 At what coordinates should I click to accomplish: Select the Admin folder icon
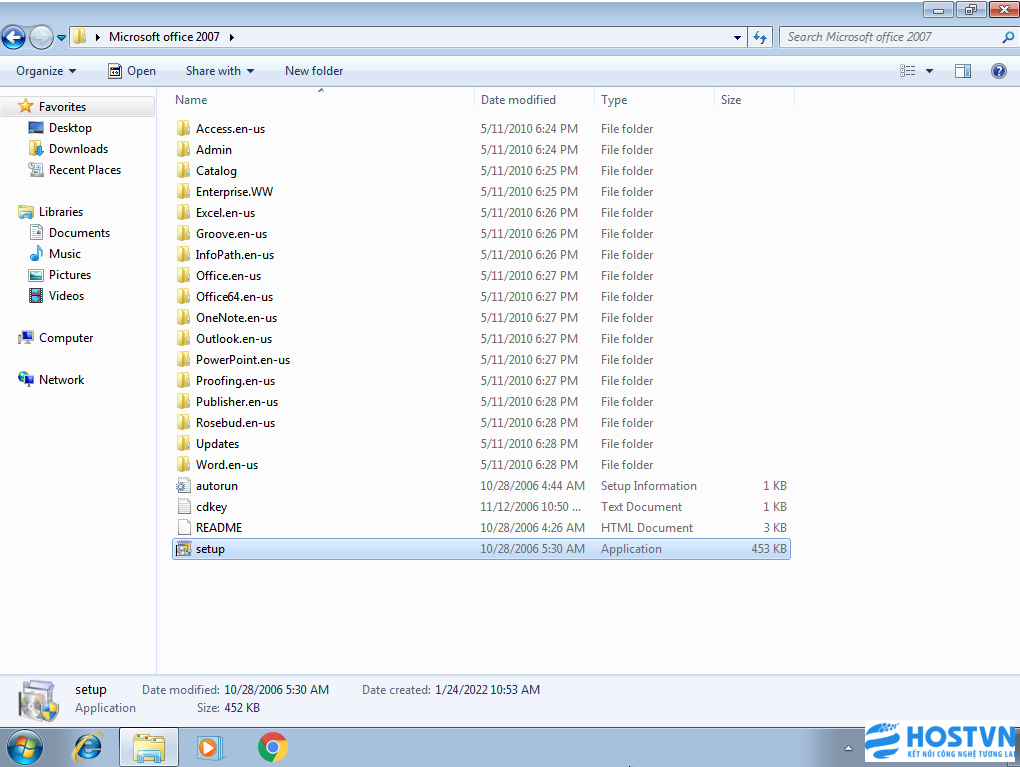point(183,150)
